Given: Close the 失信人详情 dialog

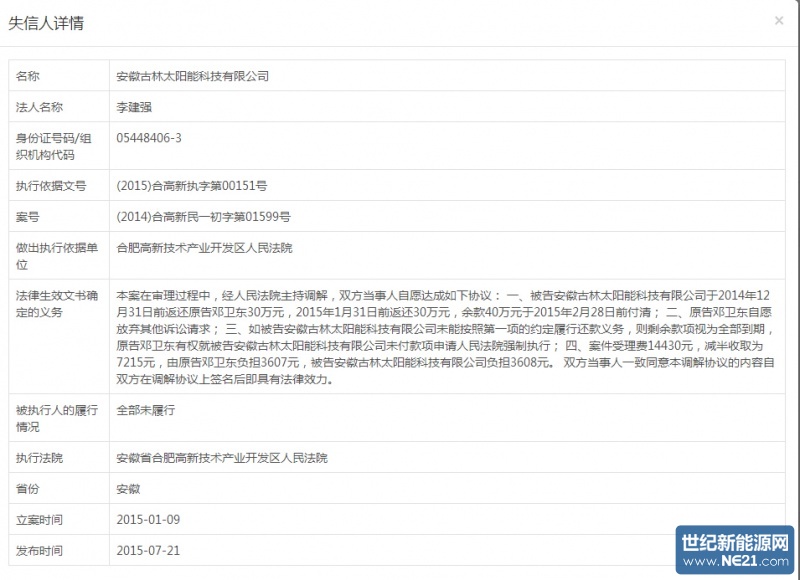Looking at the screenshot, I should tap(778, 20).
